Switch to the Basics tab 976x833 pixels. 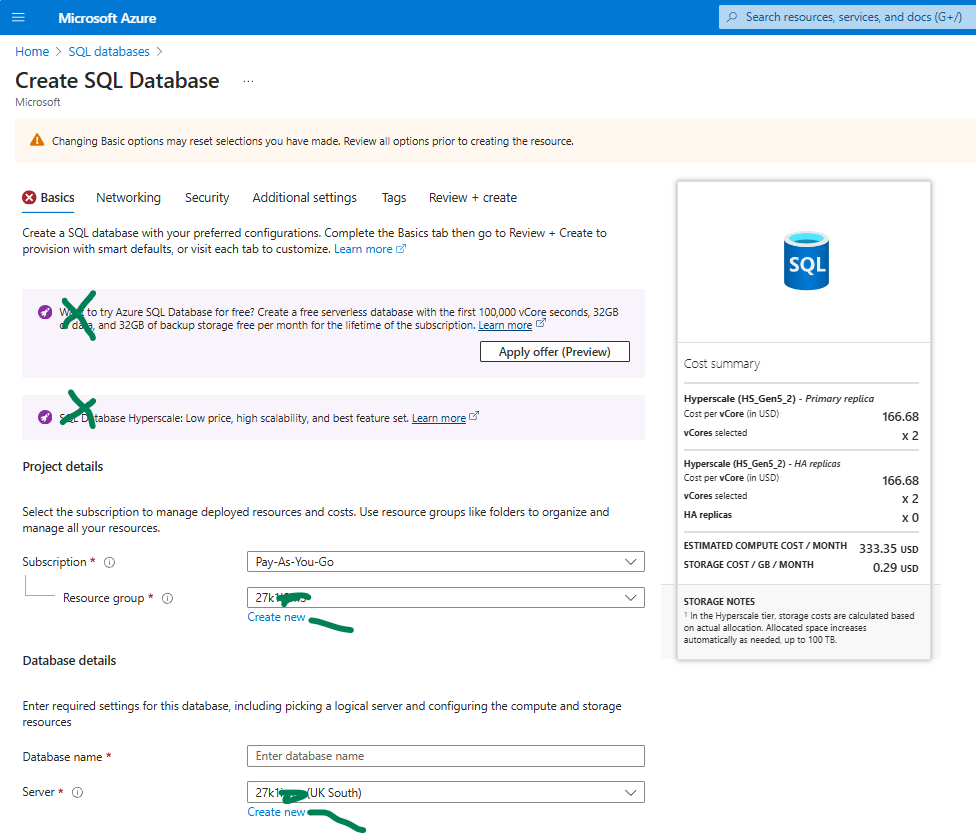point(49,198)
